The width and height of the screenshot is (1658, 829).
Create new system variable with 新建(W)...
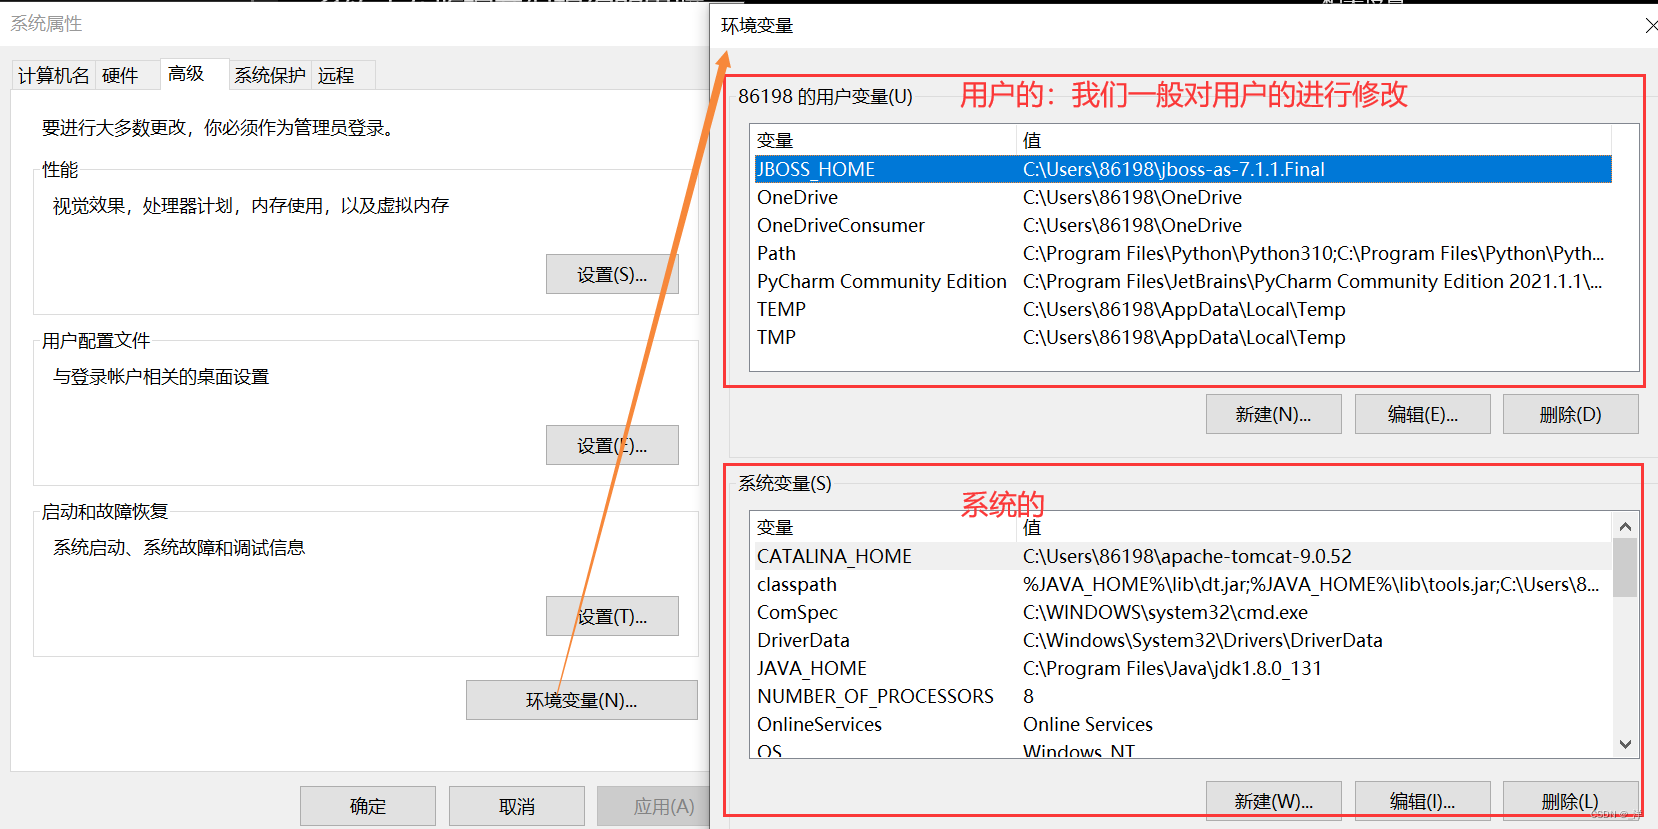1273,801
